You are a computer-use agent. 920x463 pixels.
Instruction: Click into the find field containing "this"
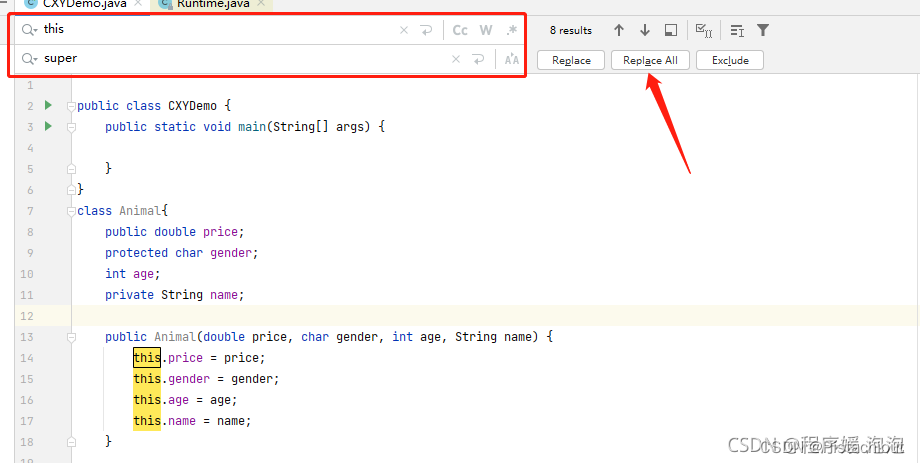click(217, 29)
